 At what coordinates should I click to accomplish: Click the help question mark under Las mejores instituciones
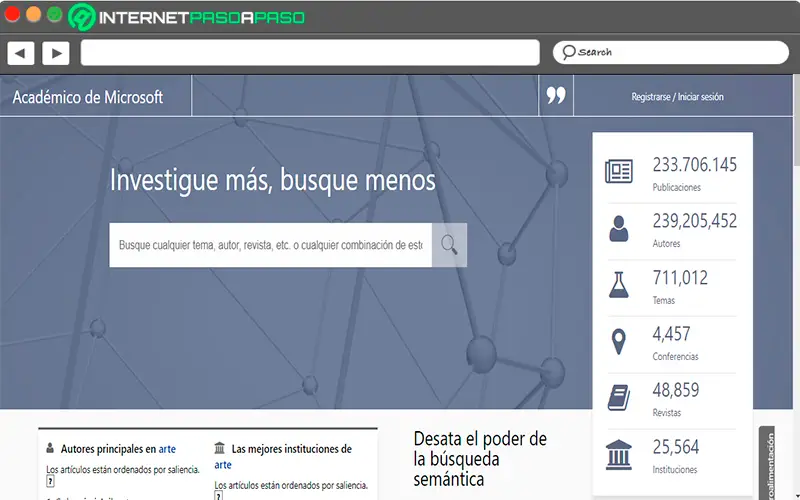tap(218, 495)
